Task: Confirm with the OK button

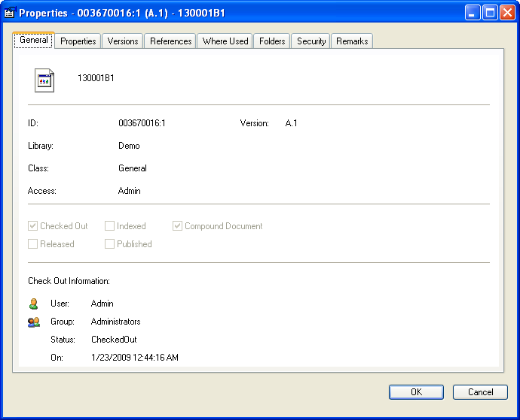Action: point(416,392)
